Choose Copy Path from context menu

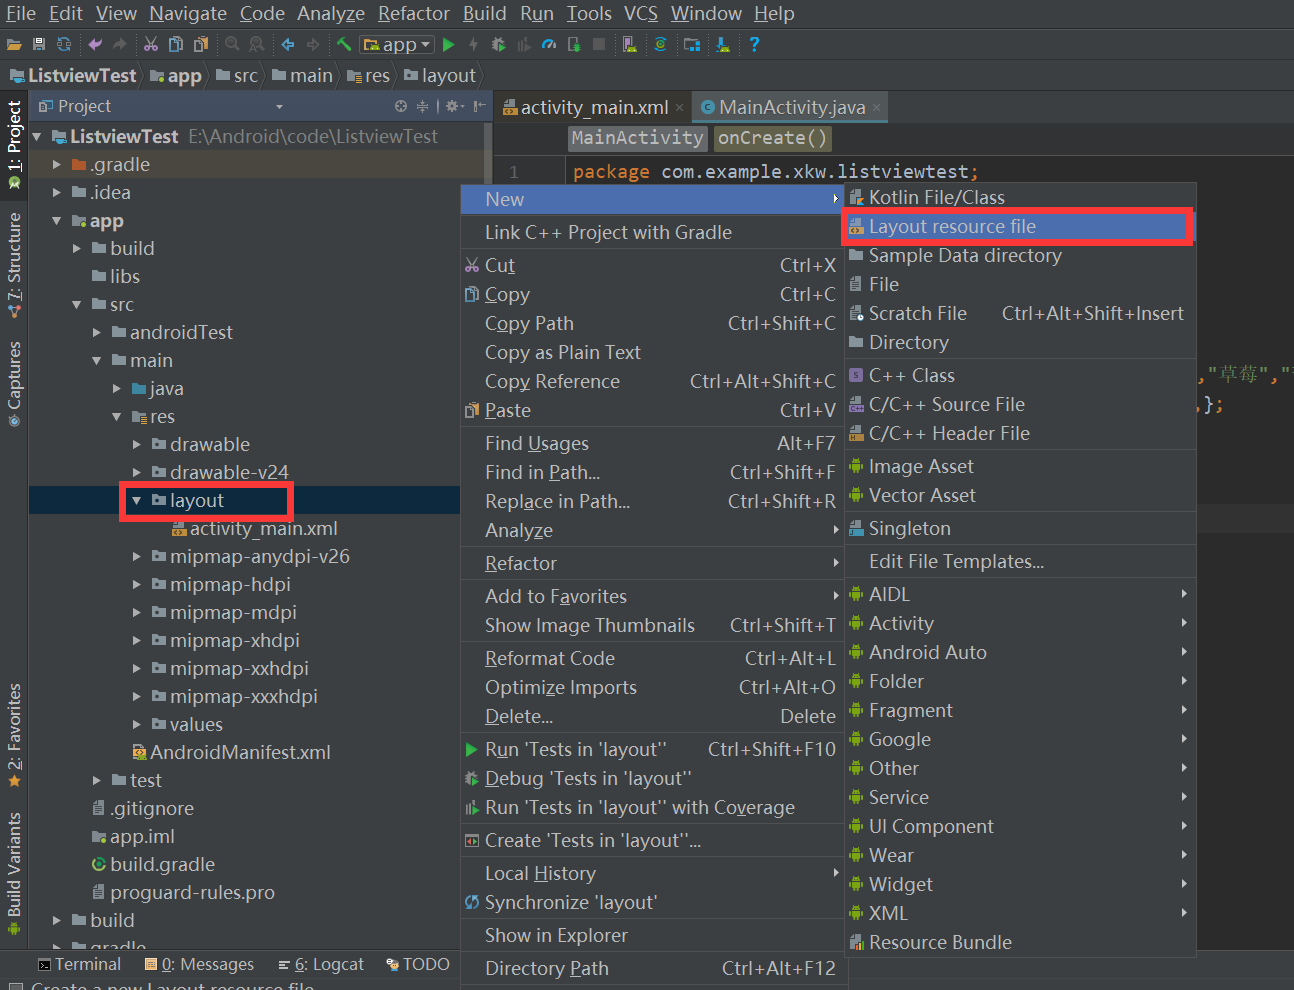click(653, 323)
